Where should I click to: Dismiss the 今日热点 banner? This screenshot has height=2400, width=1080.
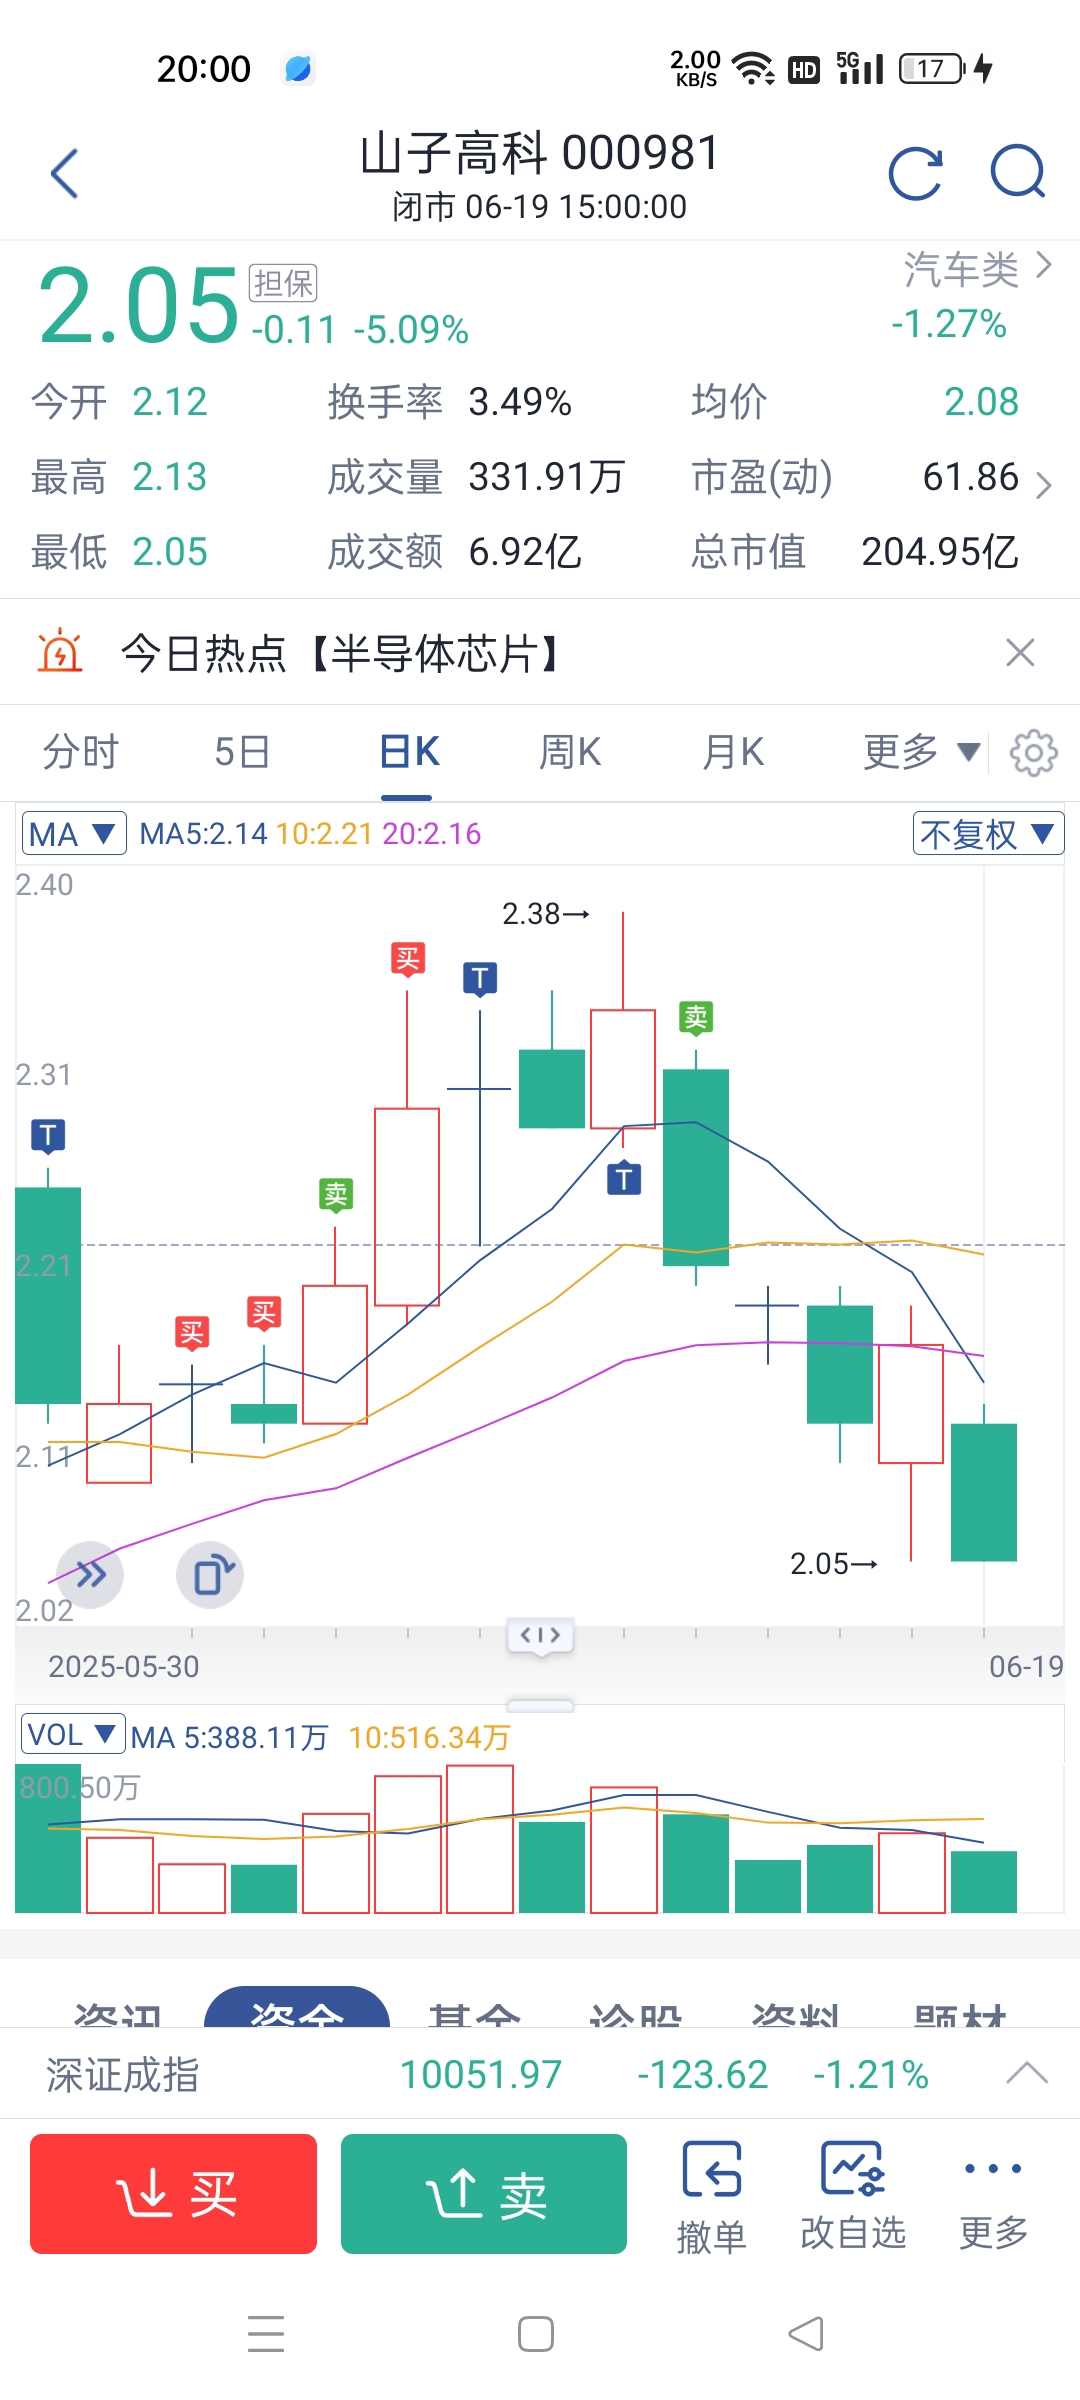1020,653
